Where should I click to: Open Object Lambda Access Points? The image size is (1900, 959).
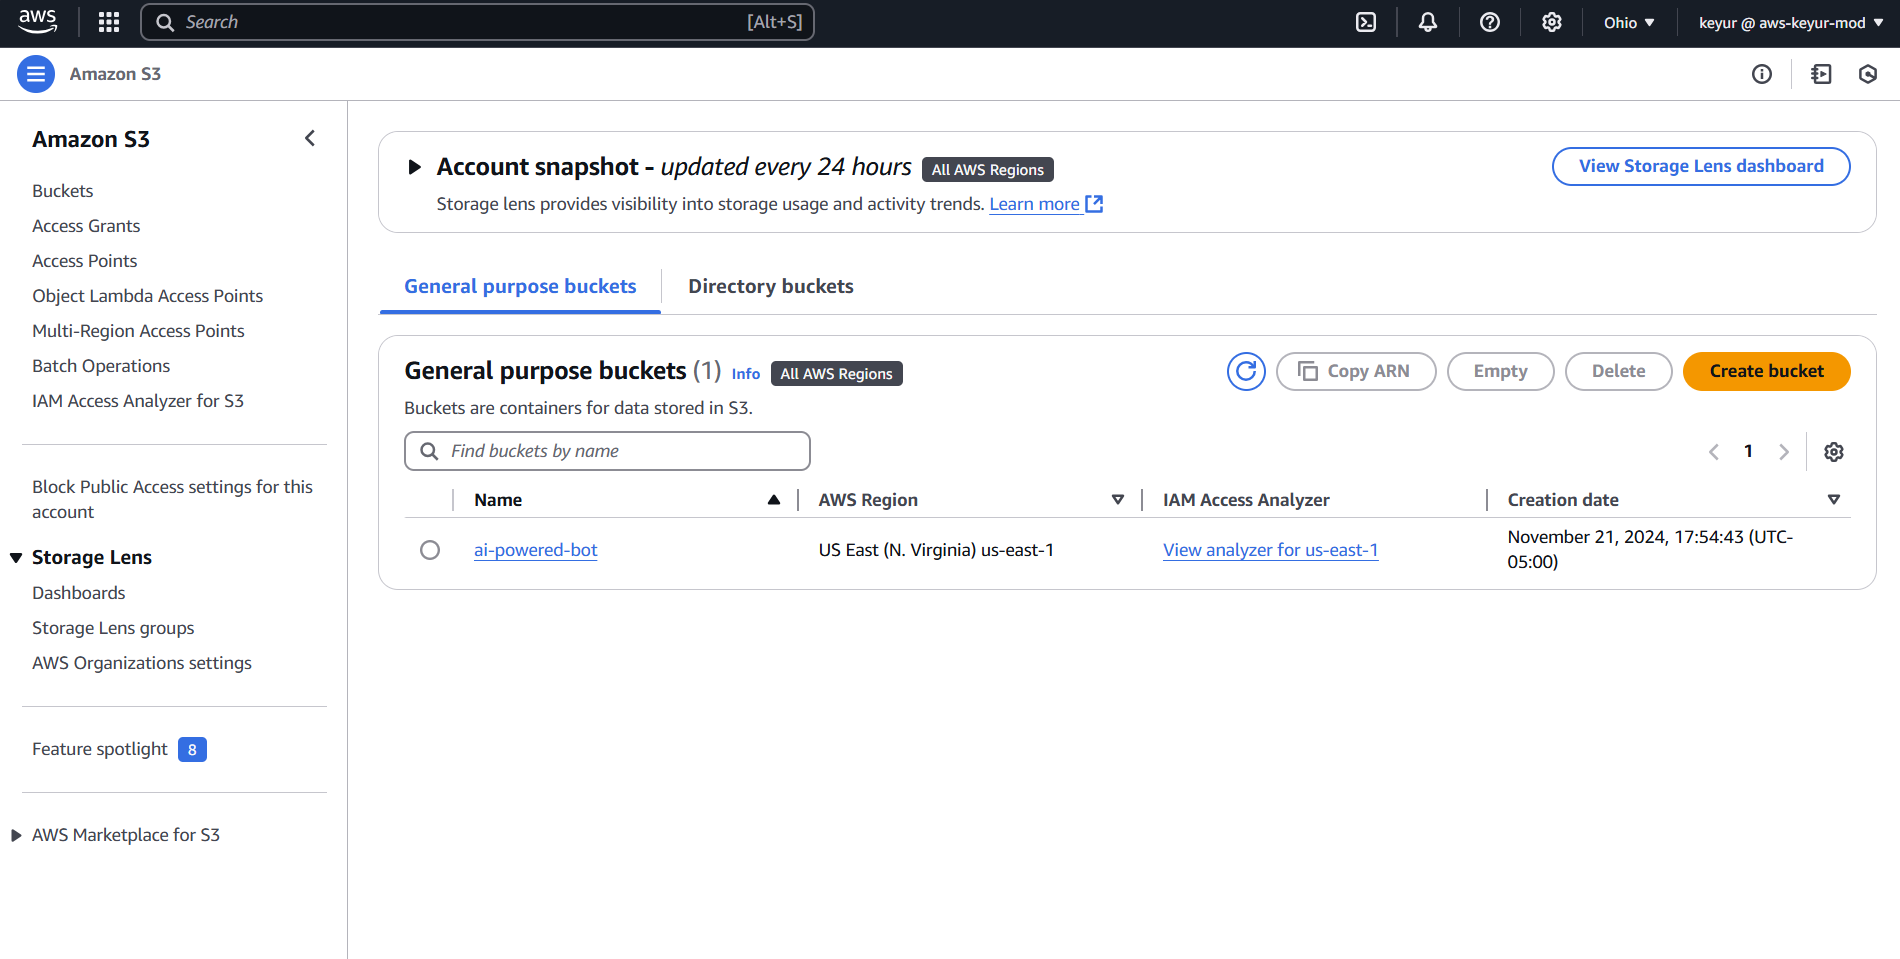(x=148, y=296)
